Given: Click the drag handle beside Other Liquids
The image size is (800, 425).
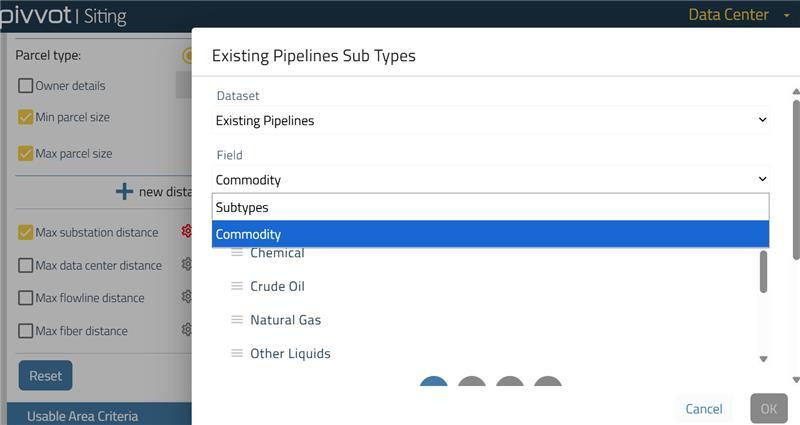Looking at the screenshot, I should click(237, 353).
